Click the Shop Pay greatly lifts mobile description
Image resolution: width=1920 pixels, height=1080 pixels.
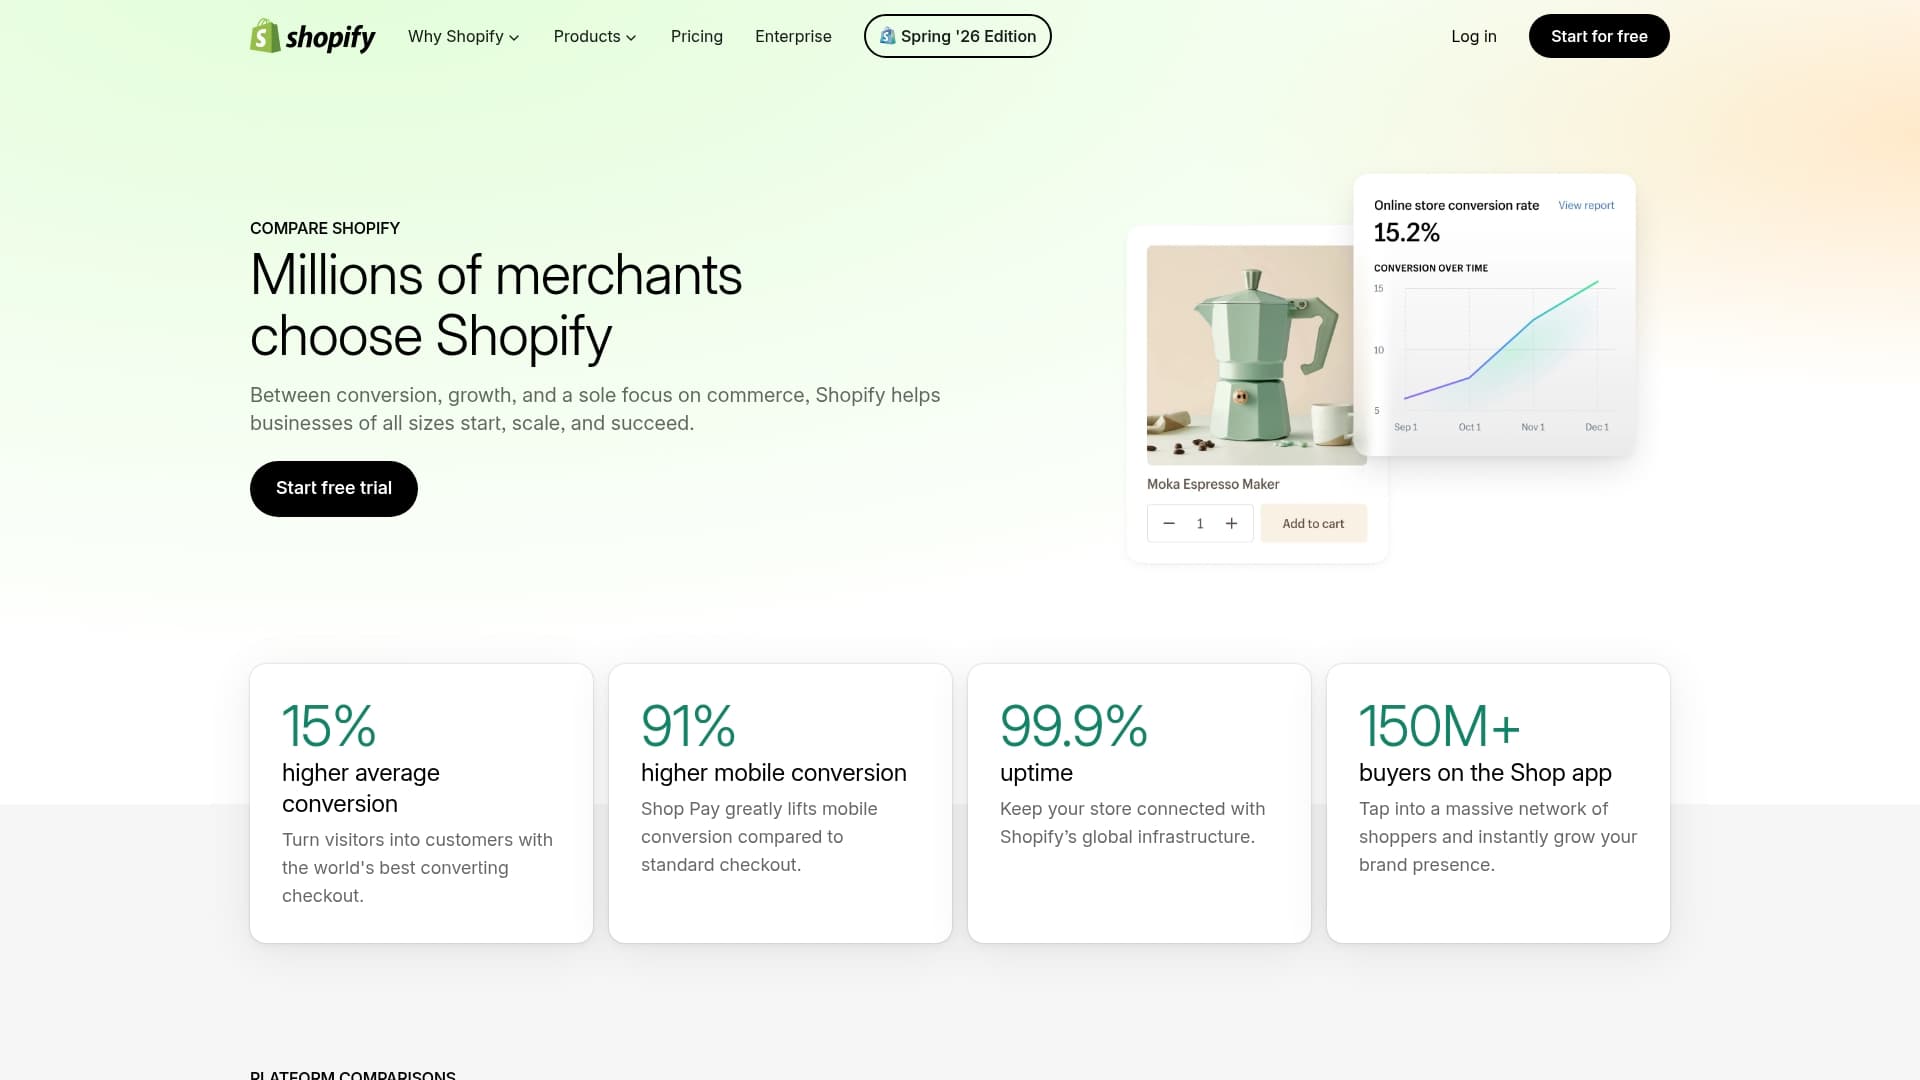759,837
